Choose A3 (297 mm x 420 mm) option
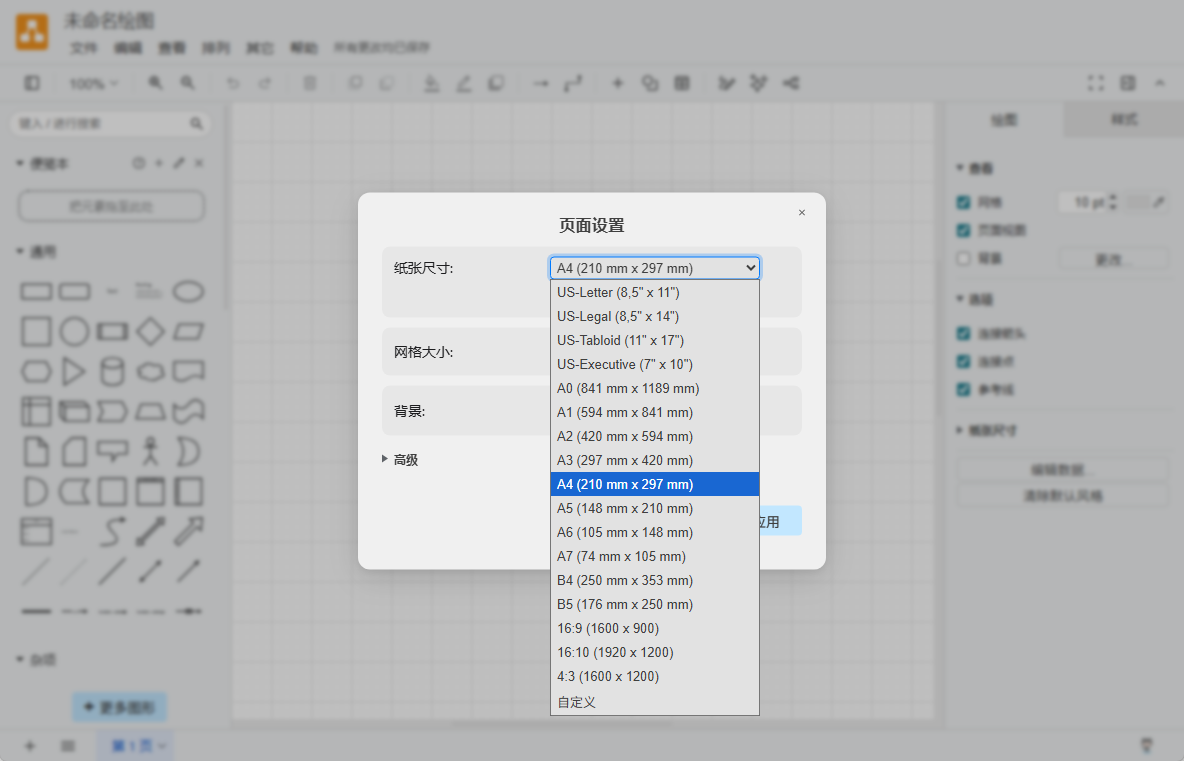The height and width of the screenshot is (761, 1184). click(x=655, y=461)
